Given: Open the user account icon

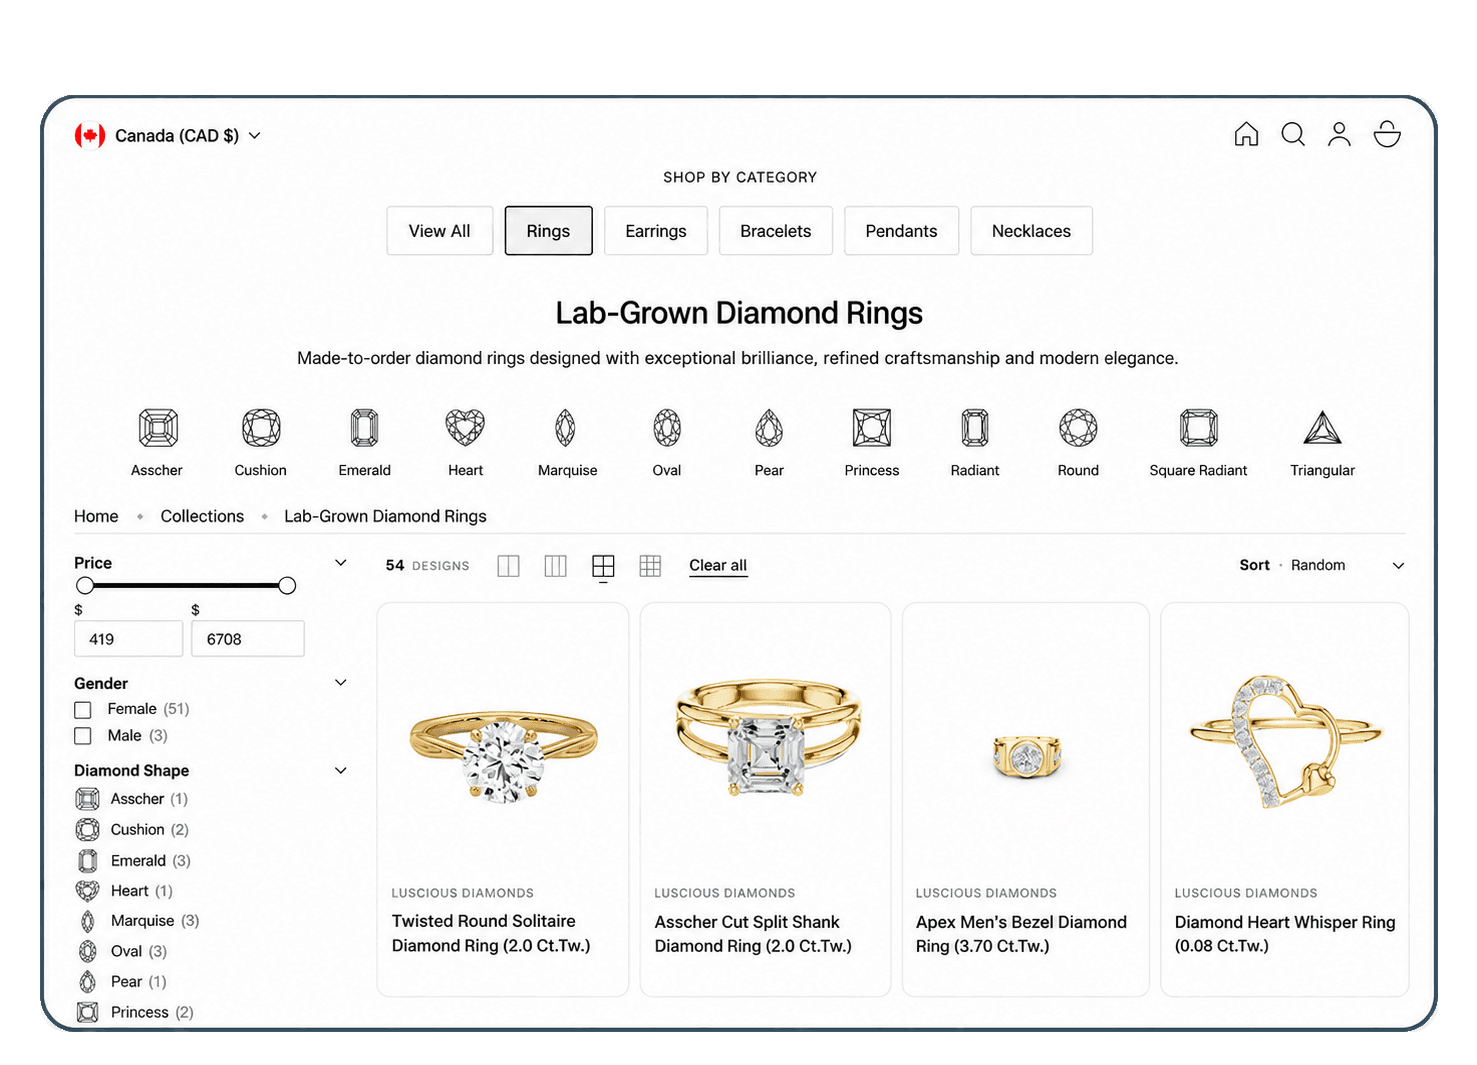Looking at the screenshot, I should click(1339, 134).
